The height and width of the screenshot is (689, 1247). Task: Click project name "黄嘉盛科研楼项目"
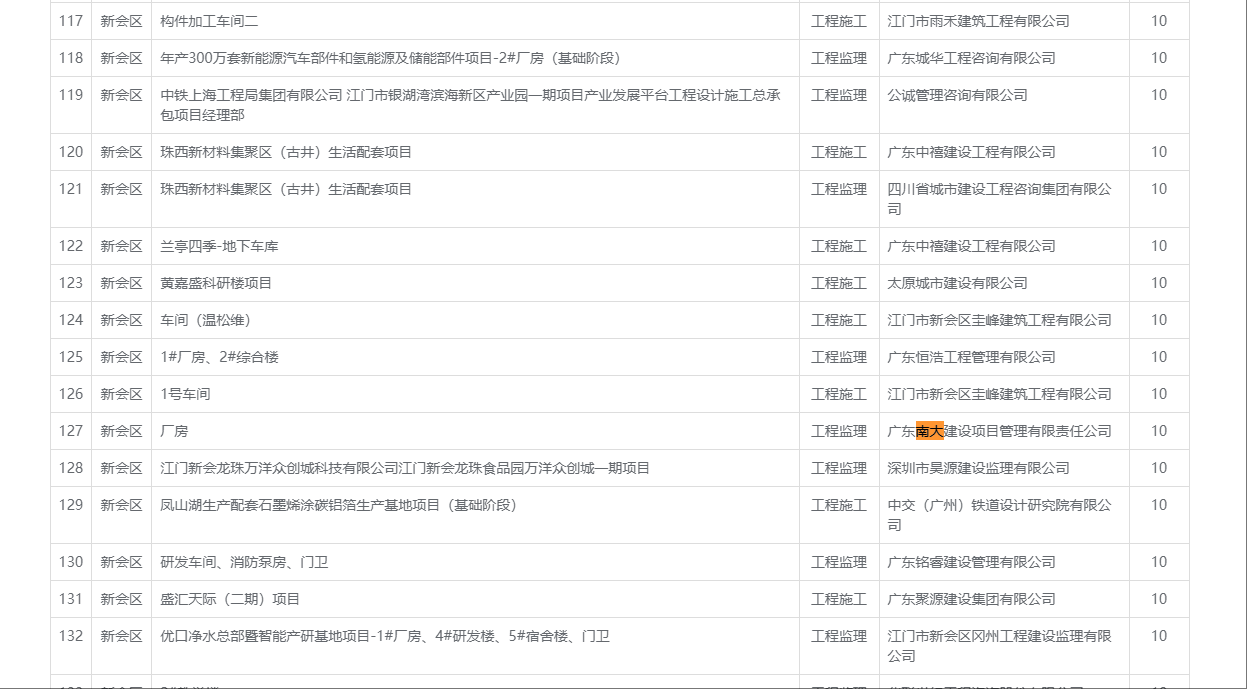(216, 283)
